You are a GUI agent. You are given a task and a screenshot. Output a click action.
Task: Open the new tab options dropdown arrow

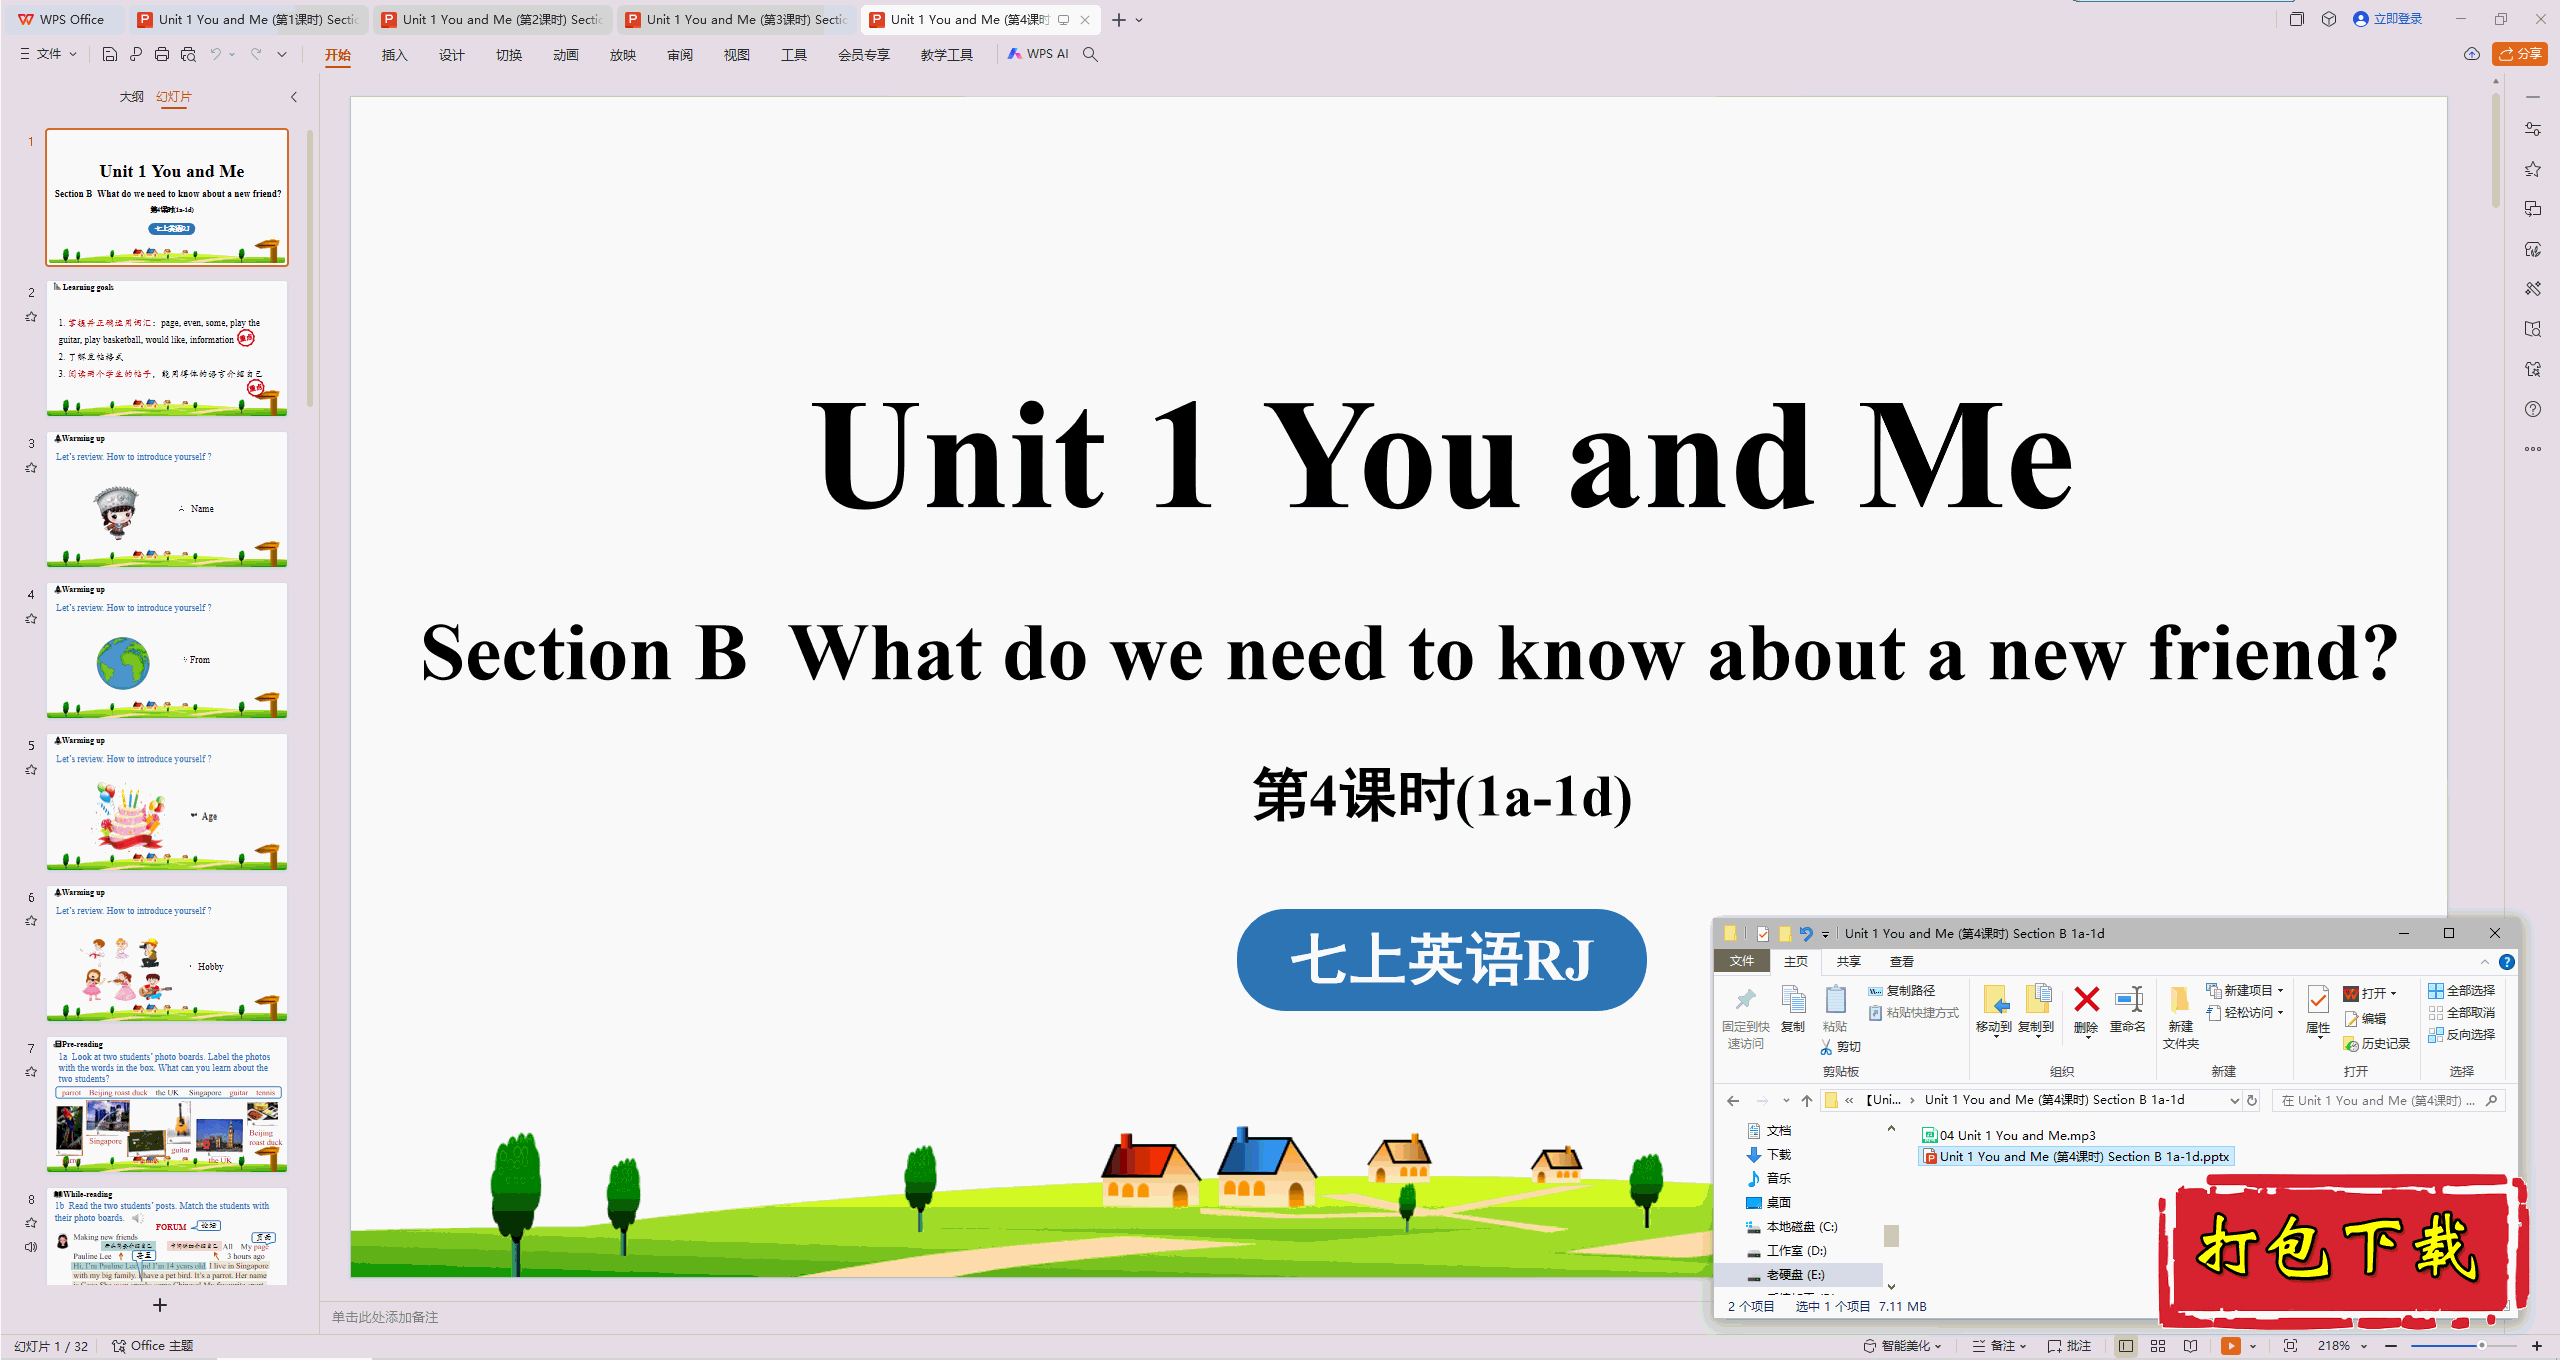1139,20
